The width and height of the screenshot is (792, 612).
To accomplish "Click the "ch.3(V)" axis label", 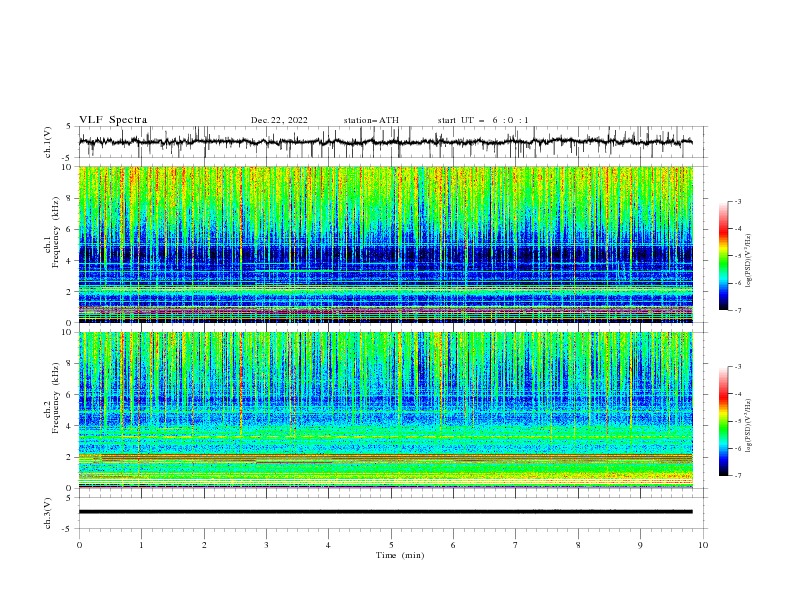I will tap(48, 513).
